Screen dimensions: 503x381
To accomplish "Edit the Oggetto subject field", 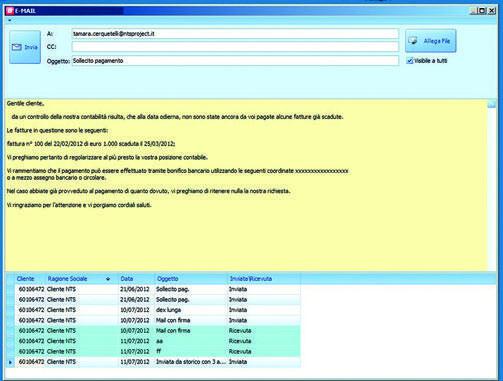I will click(x=235, y=61).
